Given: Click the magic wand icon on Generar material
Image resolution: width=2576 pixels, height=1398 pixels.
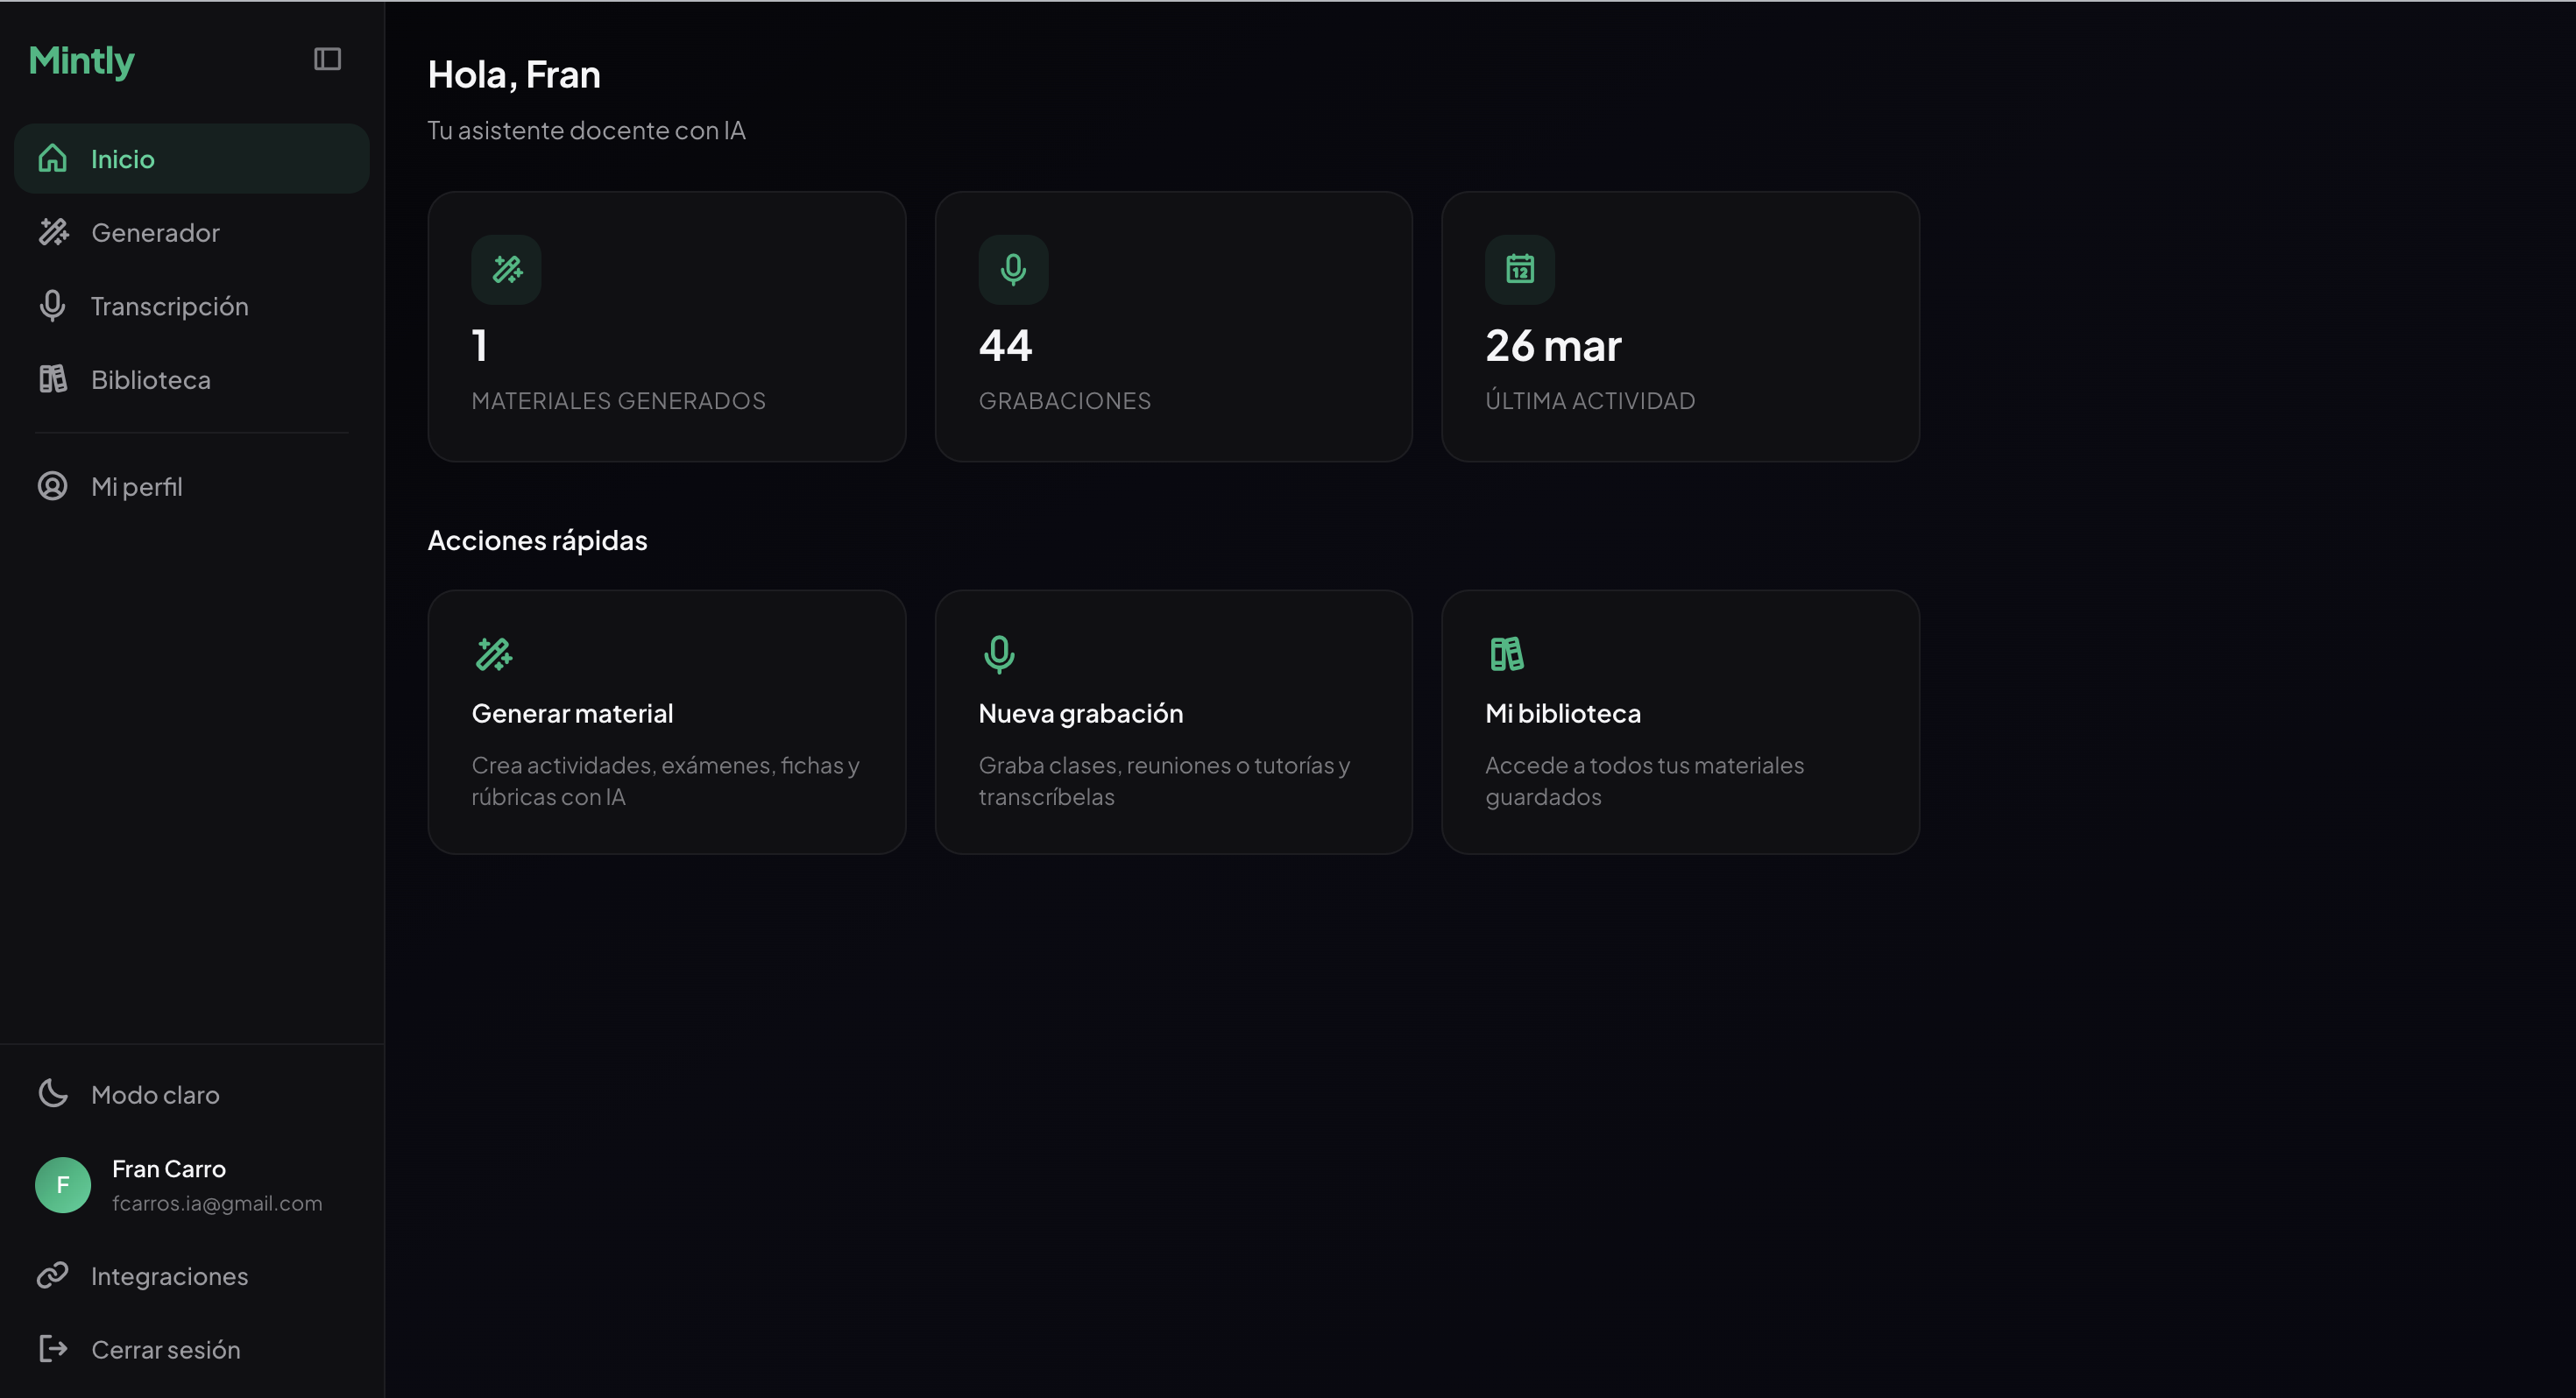Looking at the screenshot, I should 493,654.
